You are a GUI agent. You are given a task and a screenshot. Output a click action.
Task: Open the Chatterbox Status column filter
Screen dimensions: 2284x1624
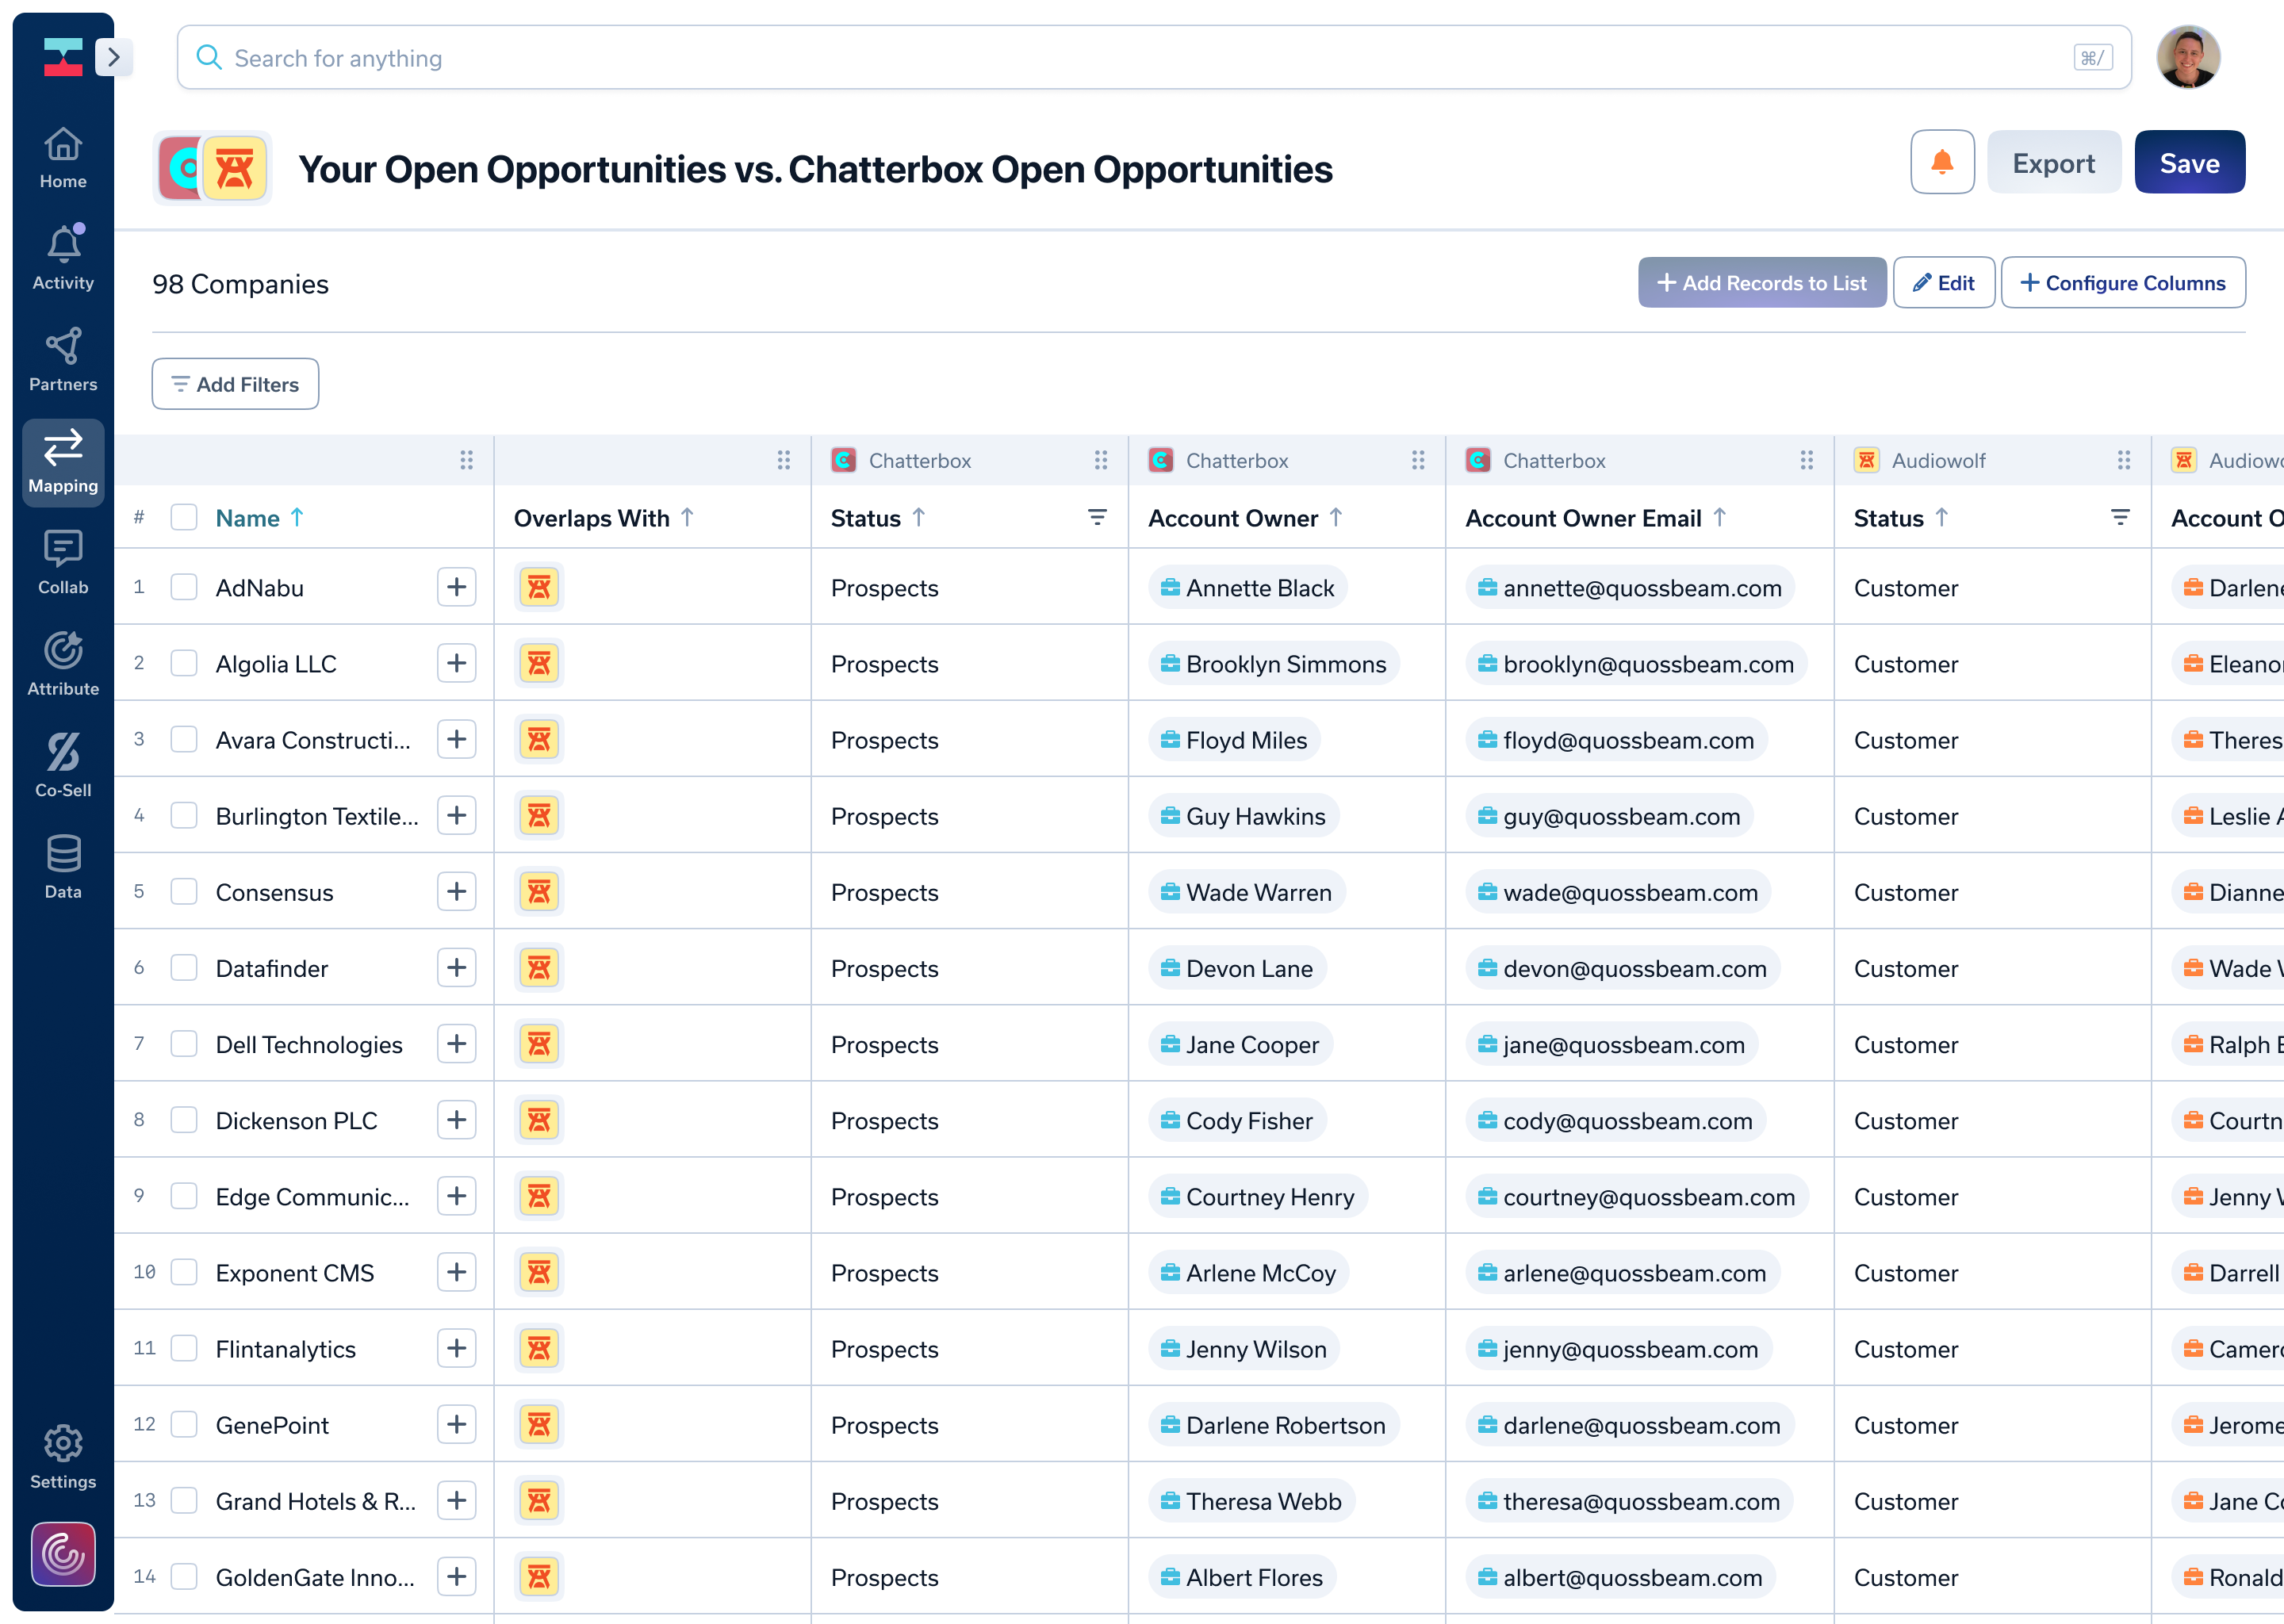[x=1097, y=517]
